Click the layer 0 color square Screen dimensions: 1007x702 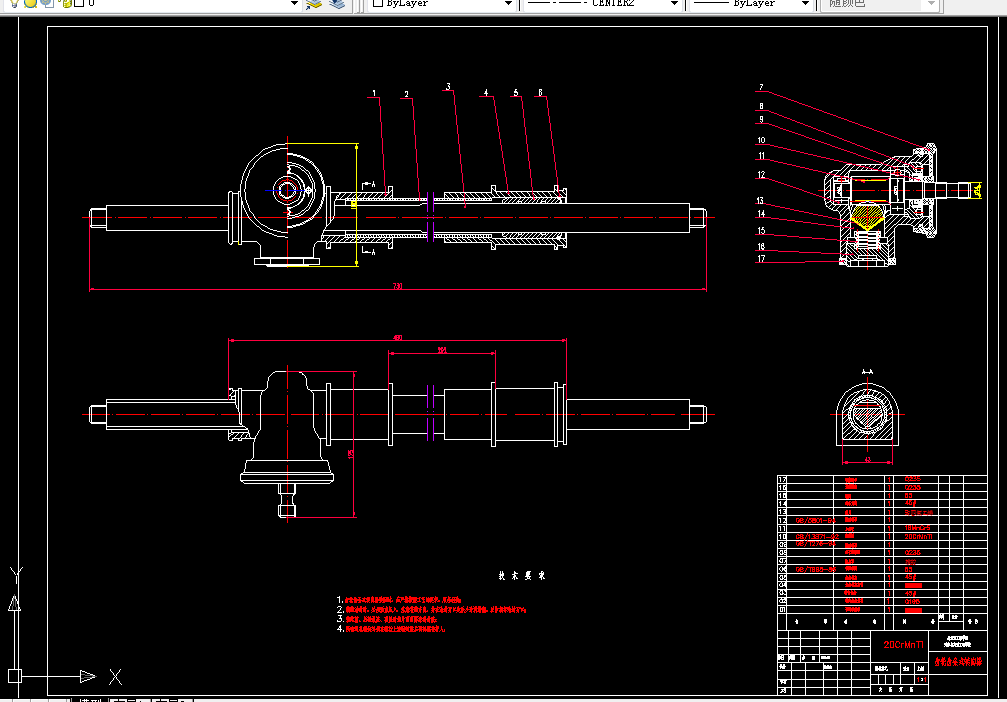(78, 3)
